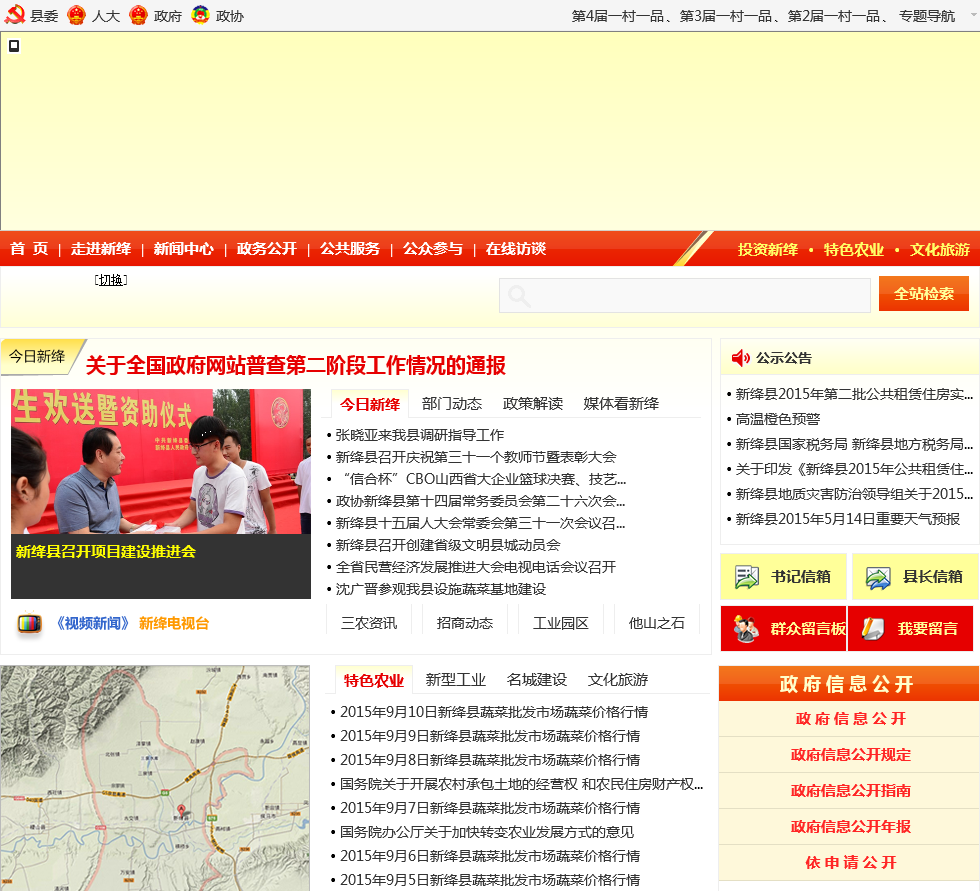Go to 文化旅游 in the red nav bar
Screen dimensions: 980x891
tap(939, 249)
